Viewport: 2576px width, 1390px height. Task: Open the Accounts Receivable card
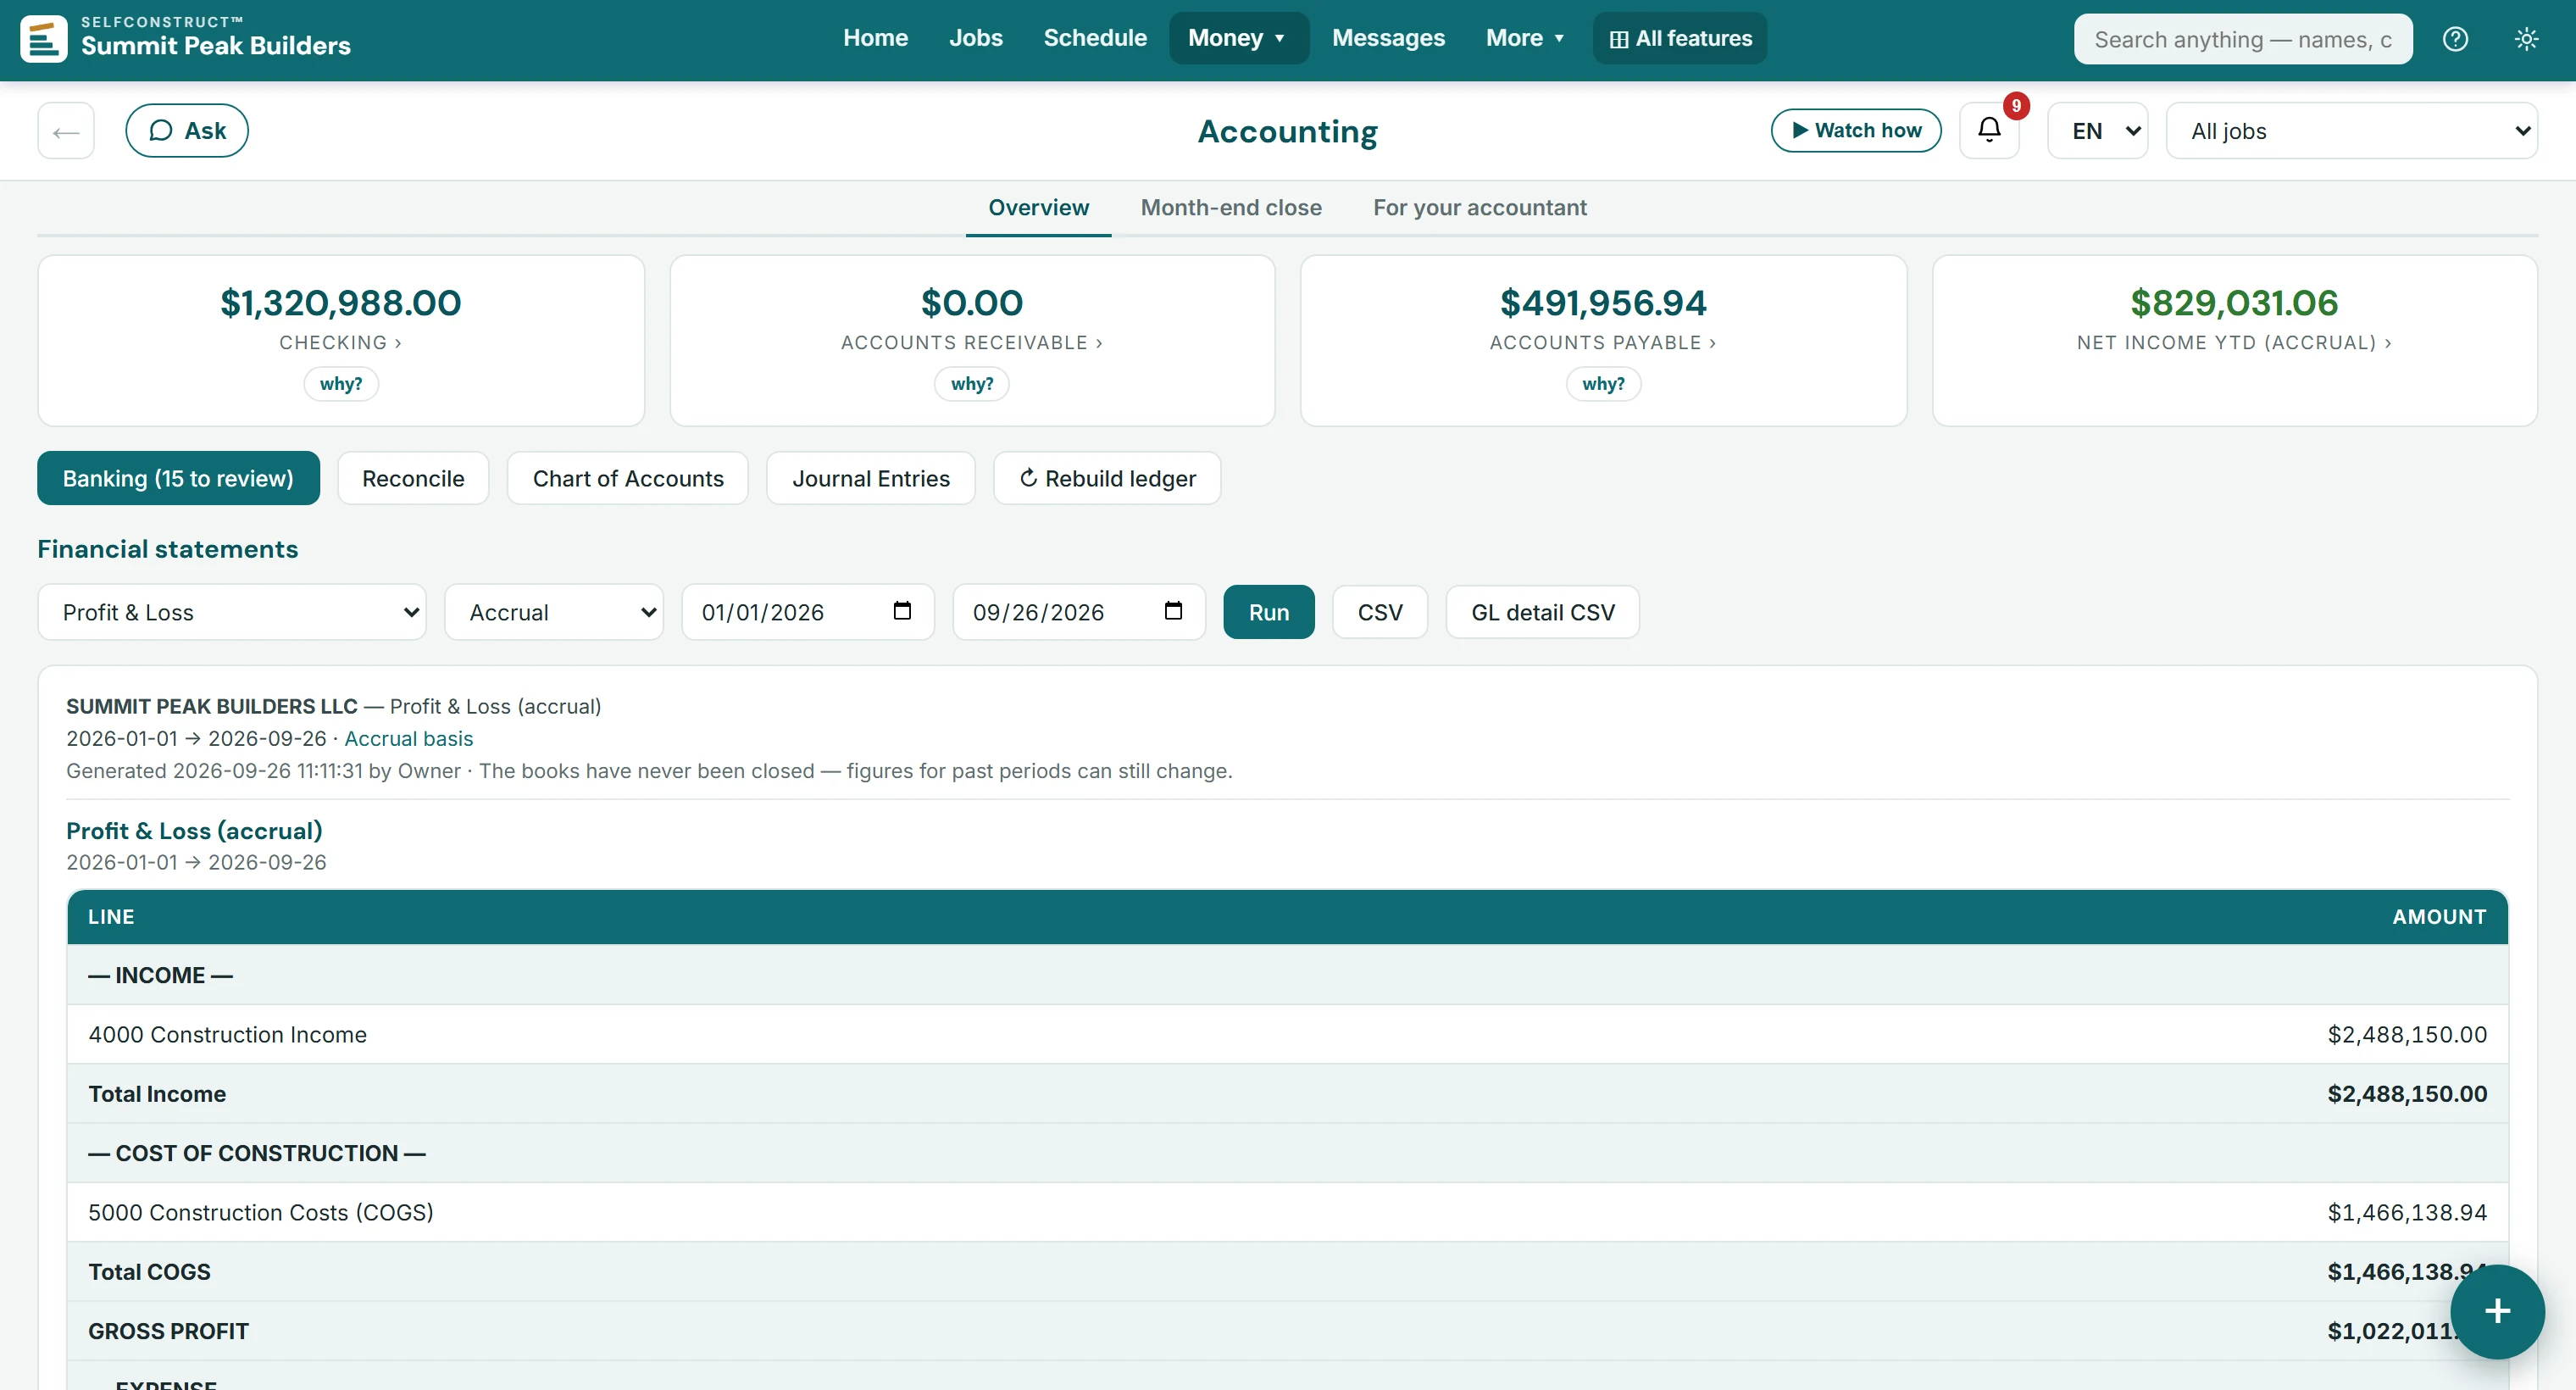click(x=972, y=340)
